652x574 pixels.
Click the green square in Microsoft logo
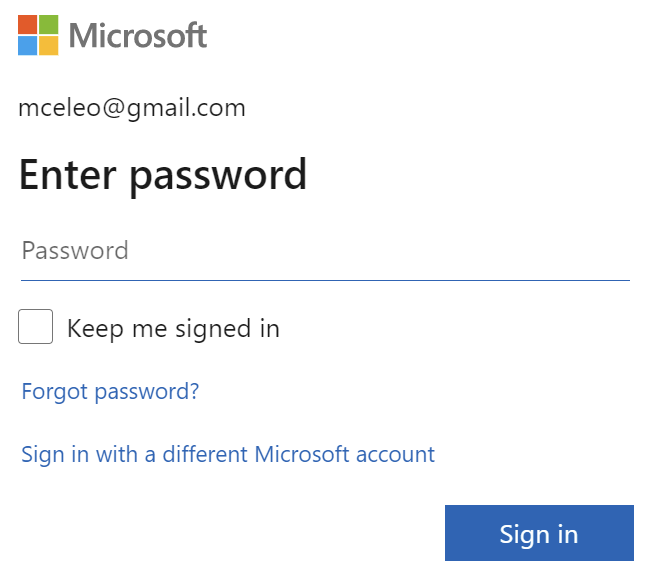coord(48,25)
